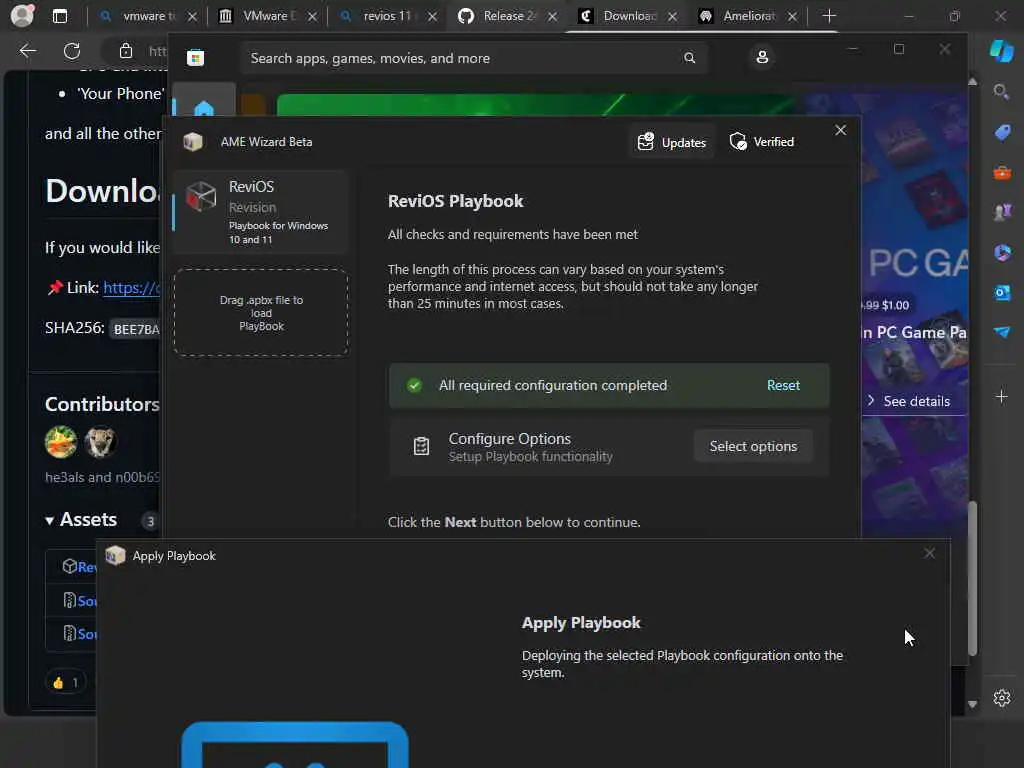The image size is (1024, 768).
Task: Click the SHA256 hash value BEE7BA
Action: tap(136, 328)
